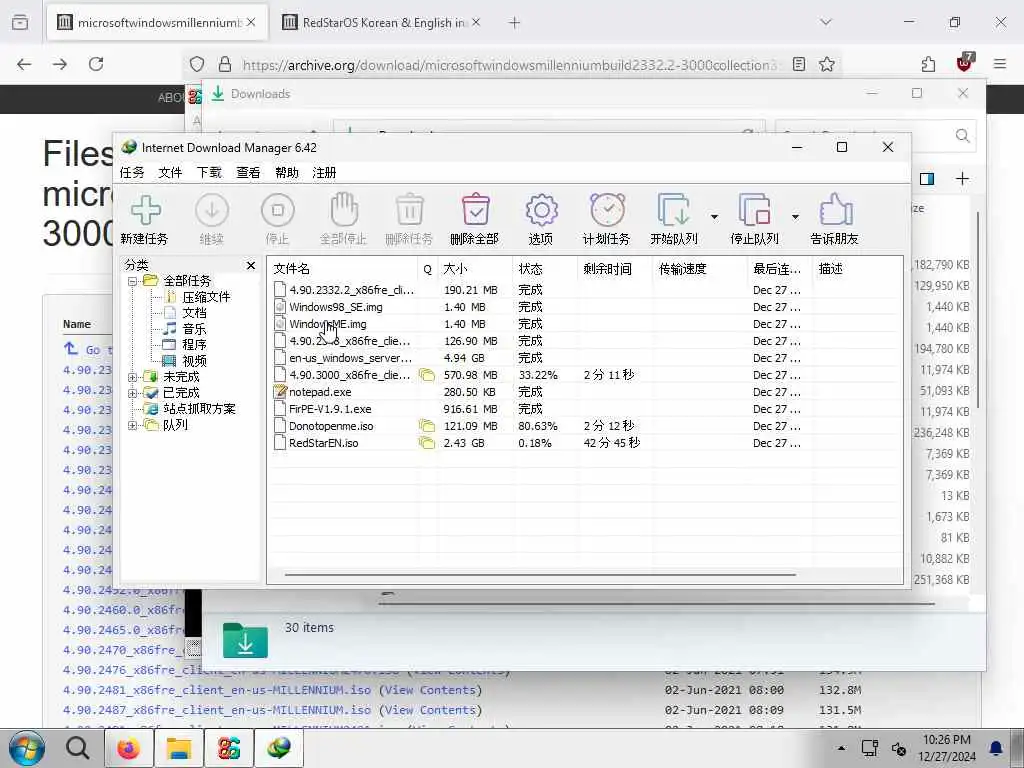Open Firefox from the taskbar
This screenshot has height=768, width=1024.
pos(128,748)
